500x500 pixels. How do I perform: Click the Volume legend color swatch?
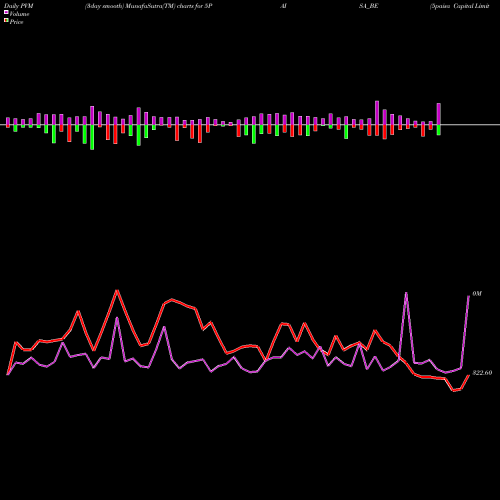pos(6,13)
